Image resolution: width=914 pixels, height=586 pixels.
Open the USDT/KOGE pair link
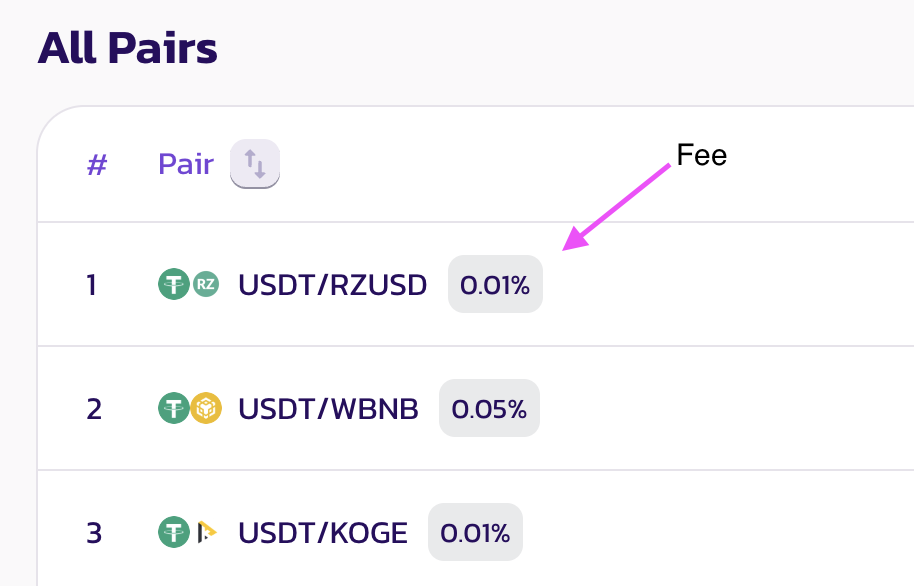point(322,532)
